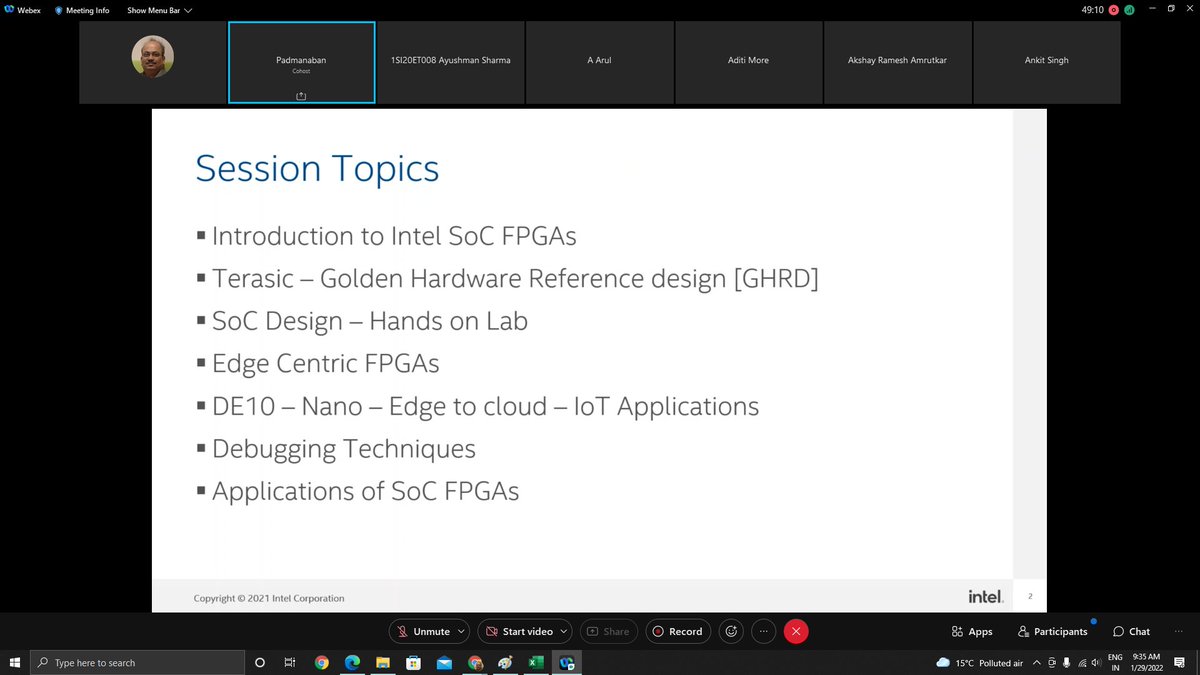Open volume speaker tray icon
This screenshot has height=675, width=1200.
(1098, 662)
